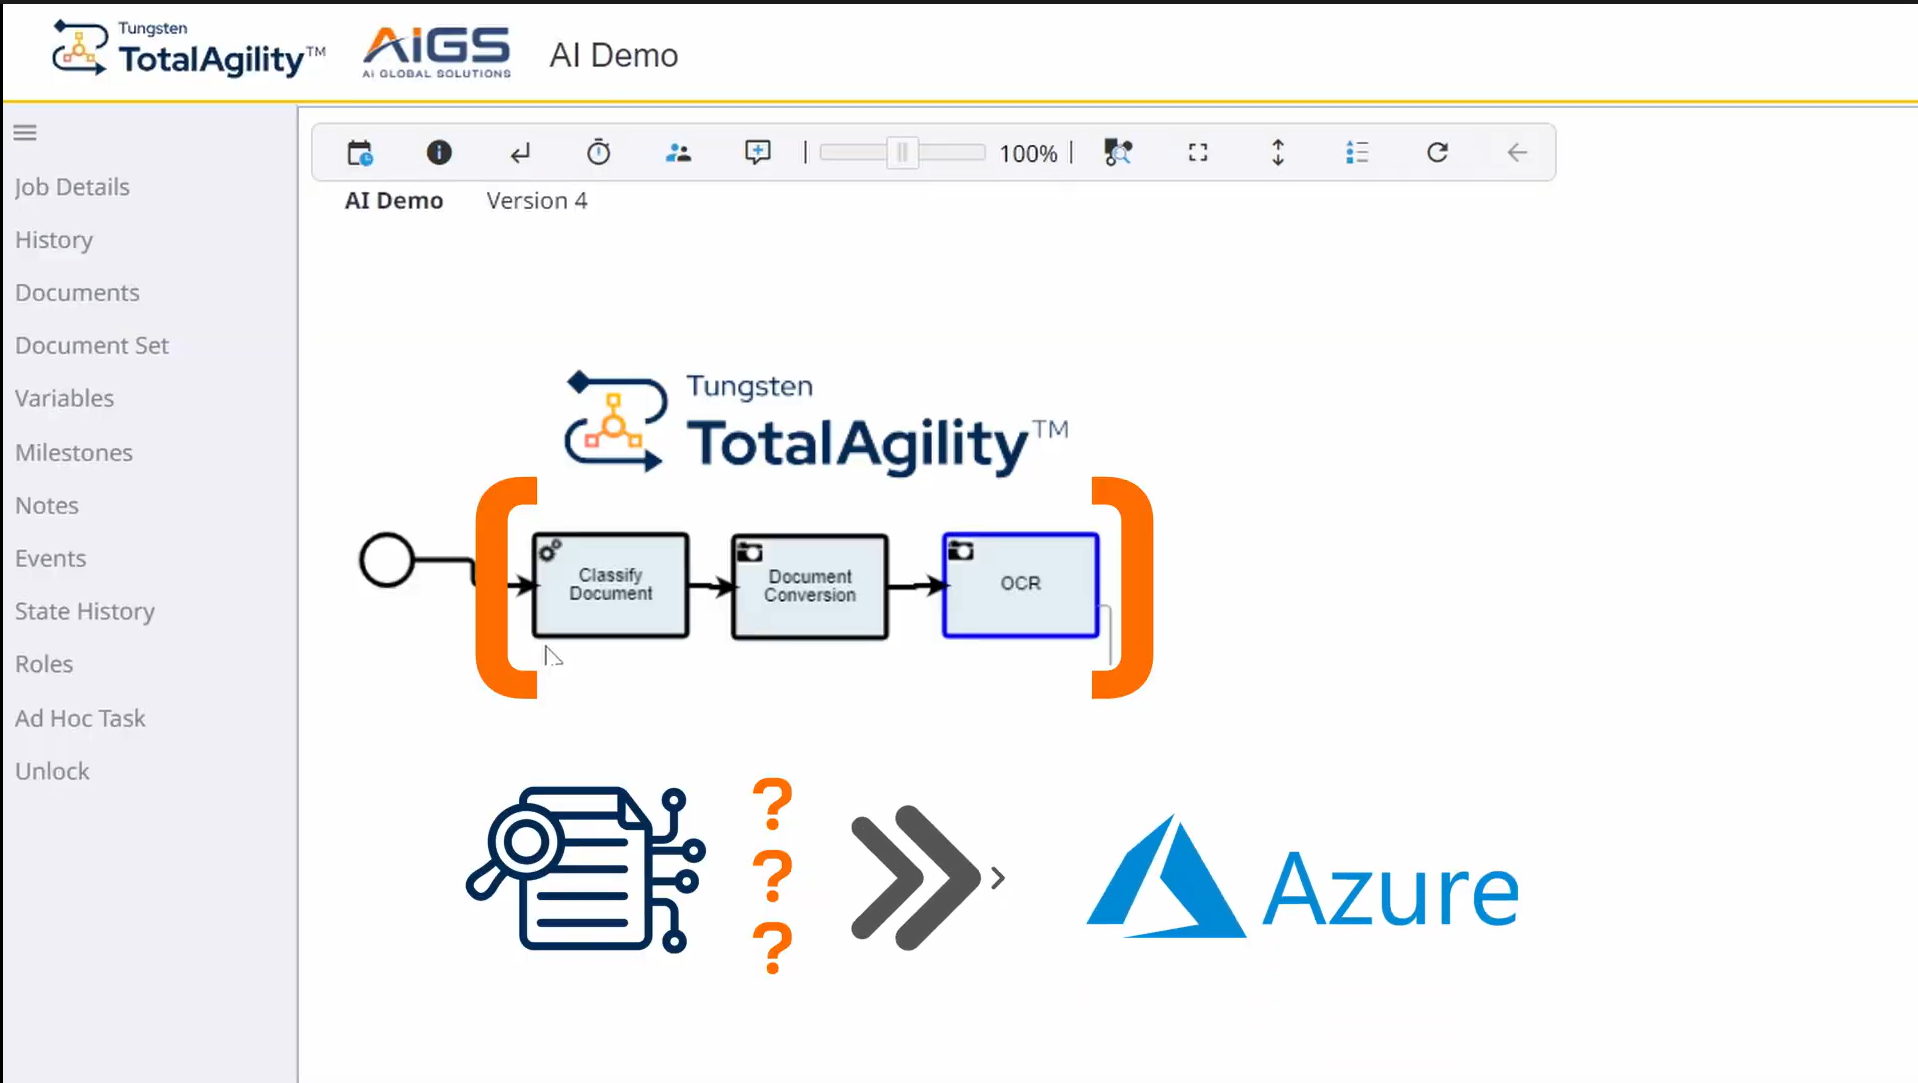The height and width of the screenshot is (1083, 1918).
Task: Expand vertical height arrows icon
Action: pos(1277,153)
